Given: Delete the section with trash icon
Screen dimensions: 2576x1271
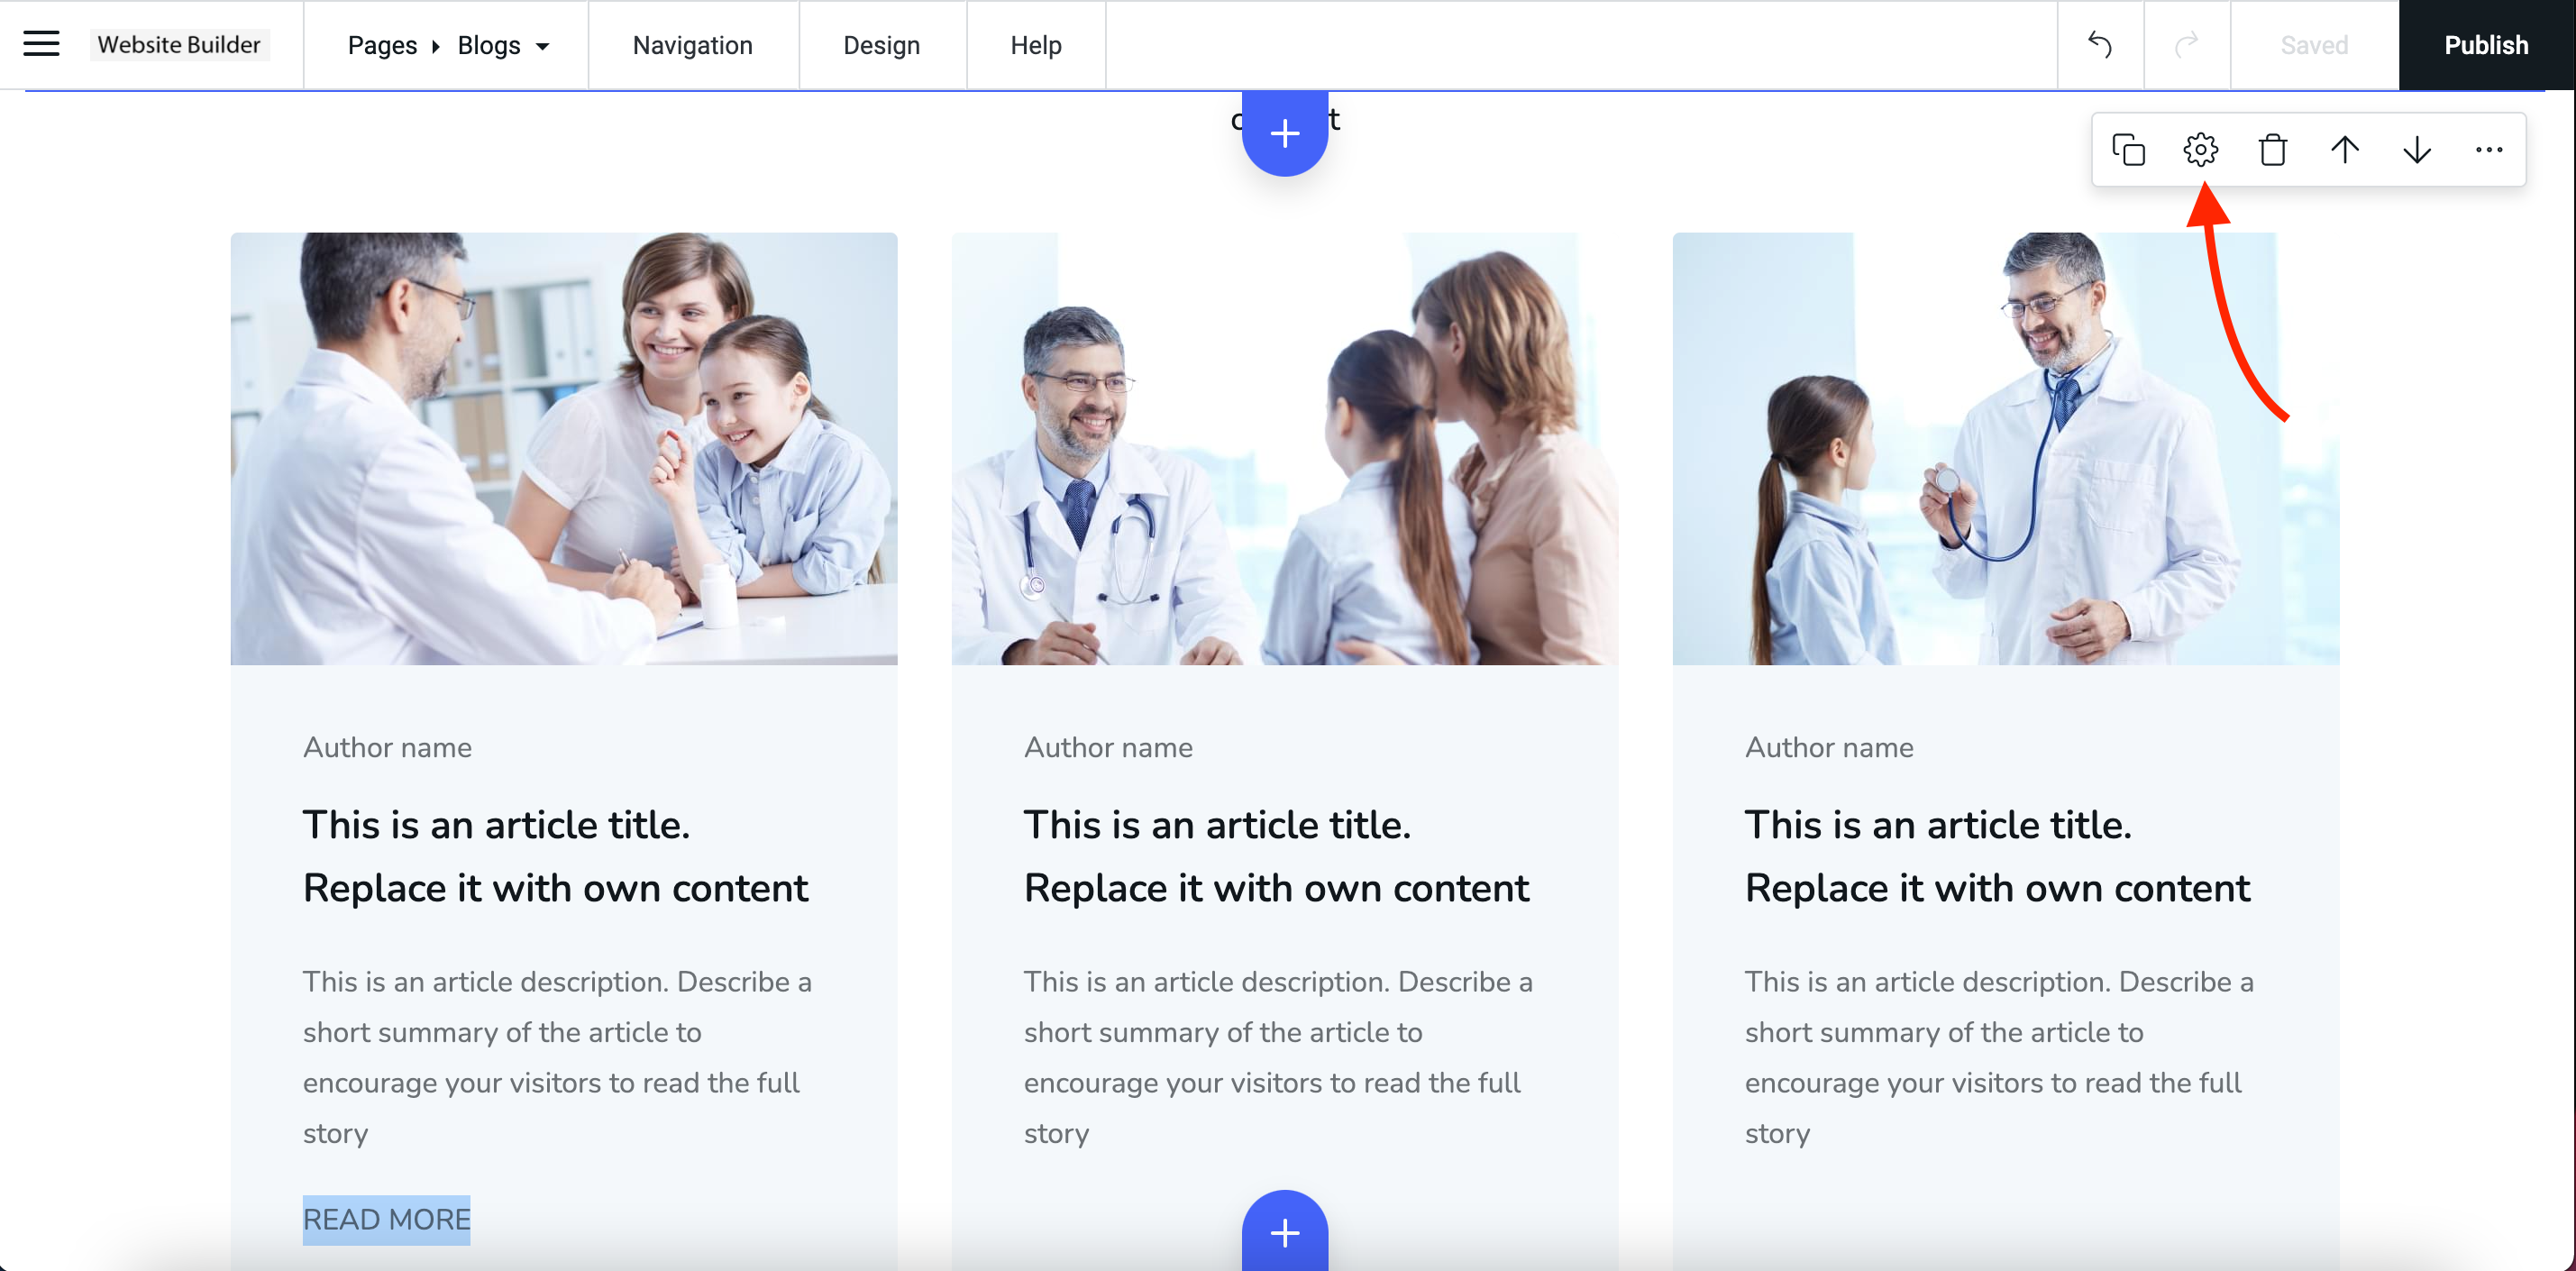Looking at the screenshot, I should coord(2272,150).
